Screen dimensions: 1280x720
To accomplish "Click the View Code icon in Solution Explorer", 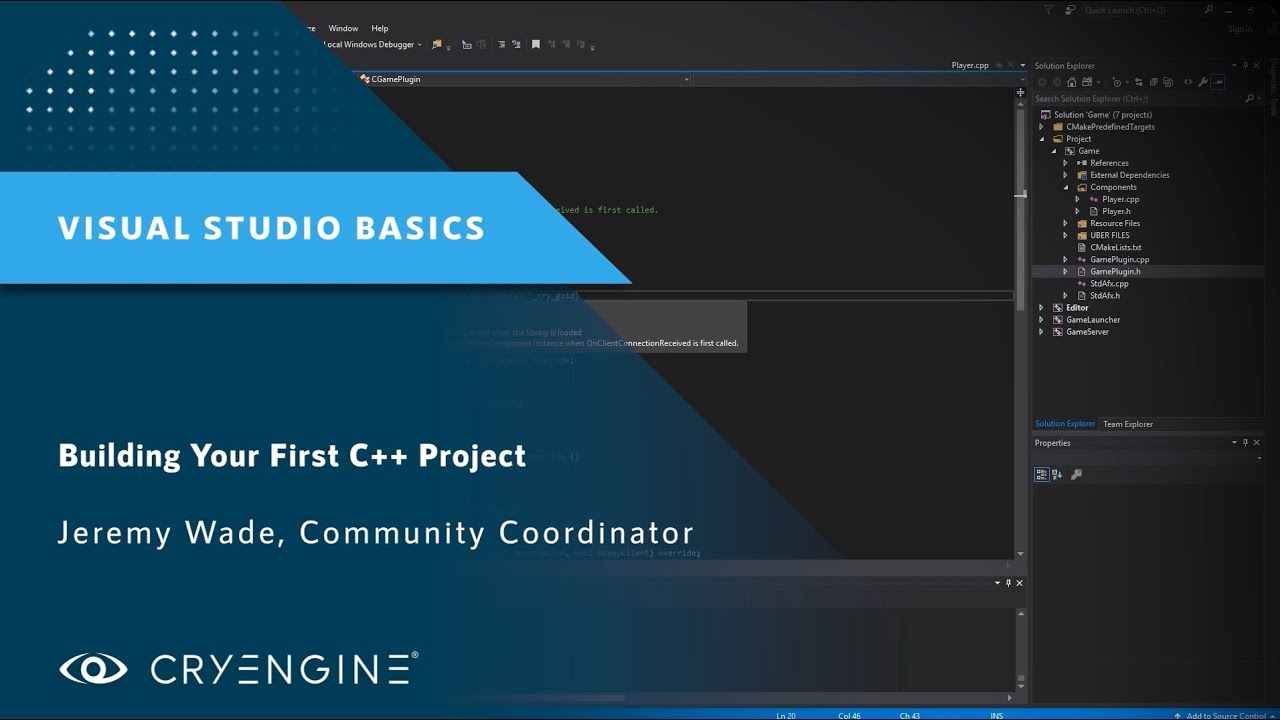I will click(1188, 82).
